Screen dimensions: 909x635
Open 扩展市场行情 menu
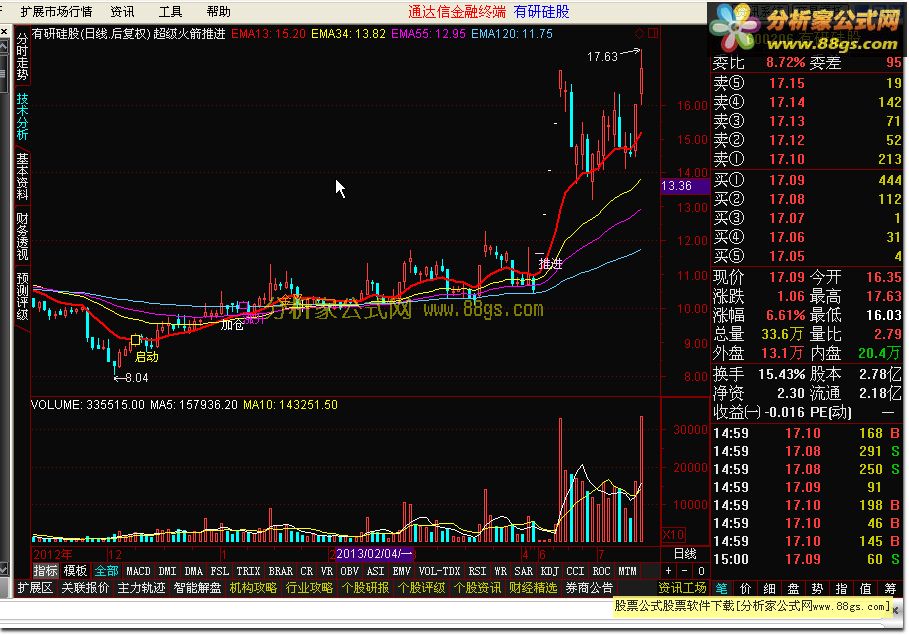point(56,12)
